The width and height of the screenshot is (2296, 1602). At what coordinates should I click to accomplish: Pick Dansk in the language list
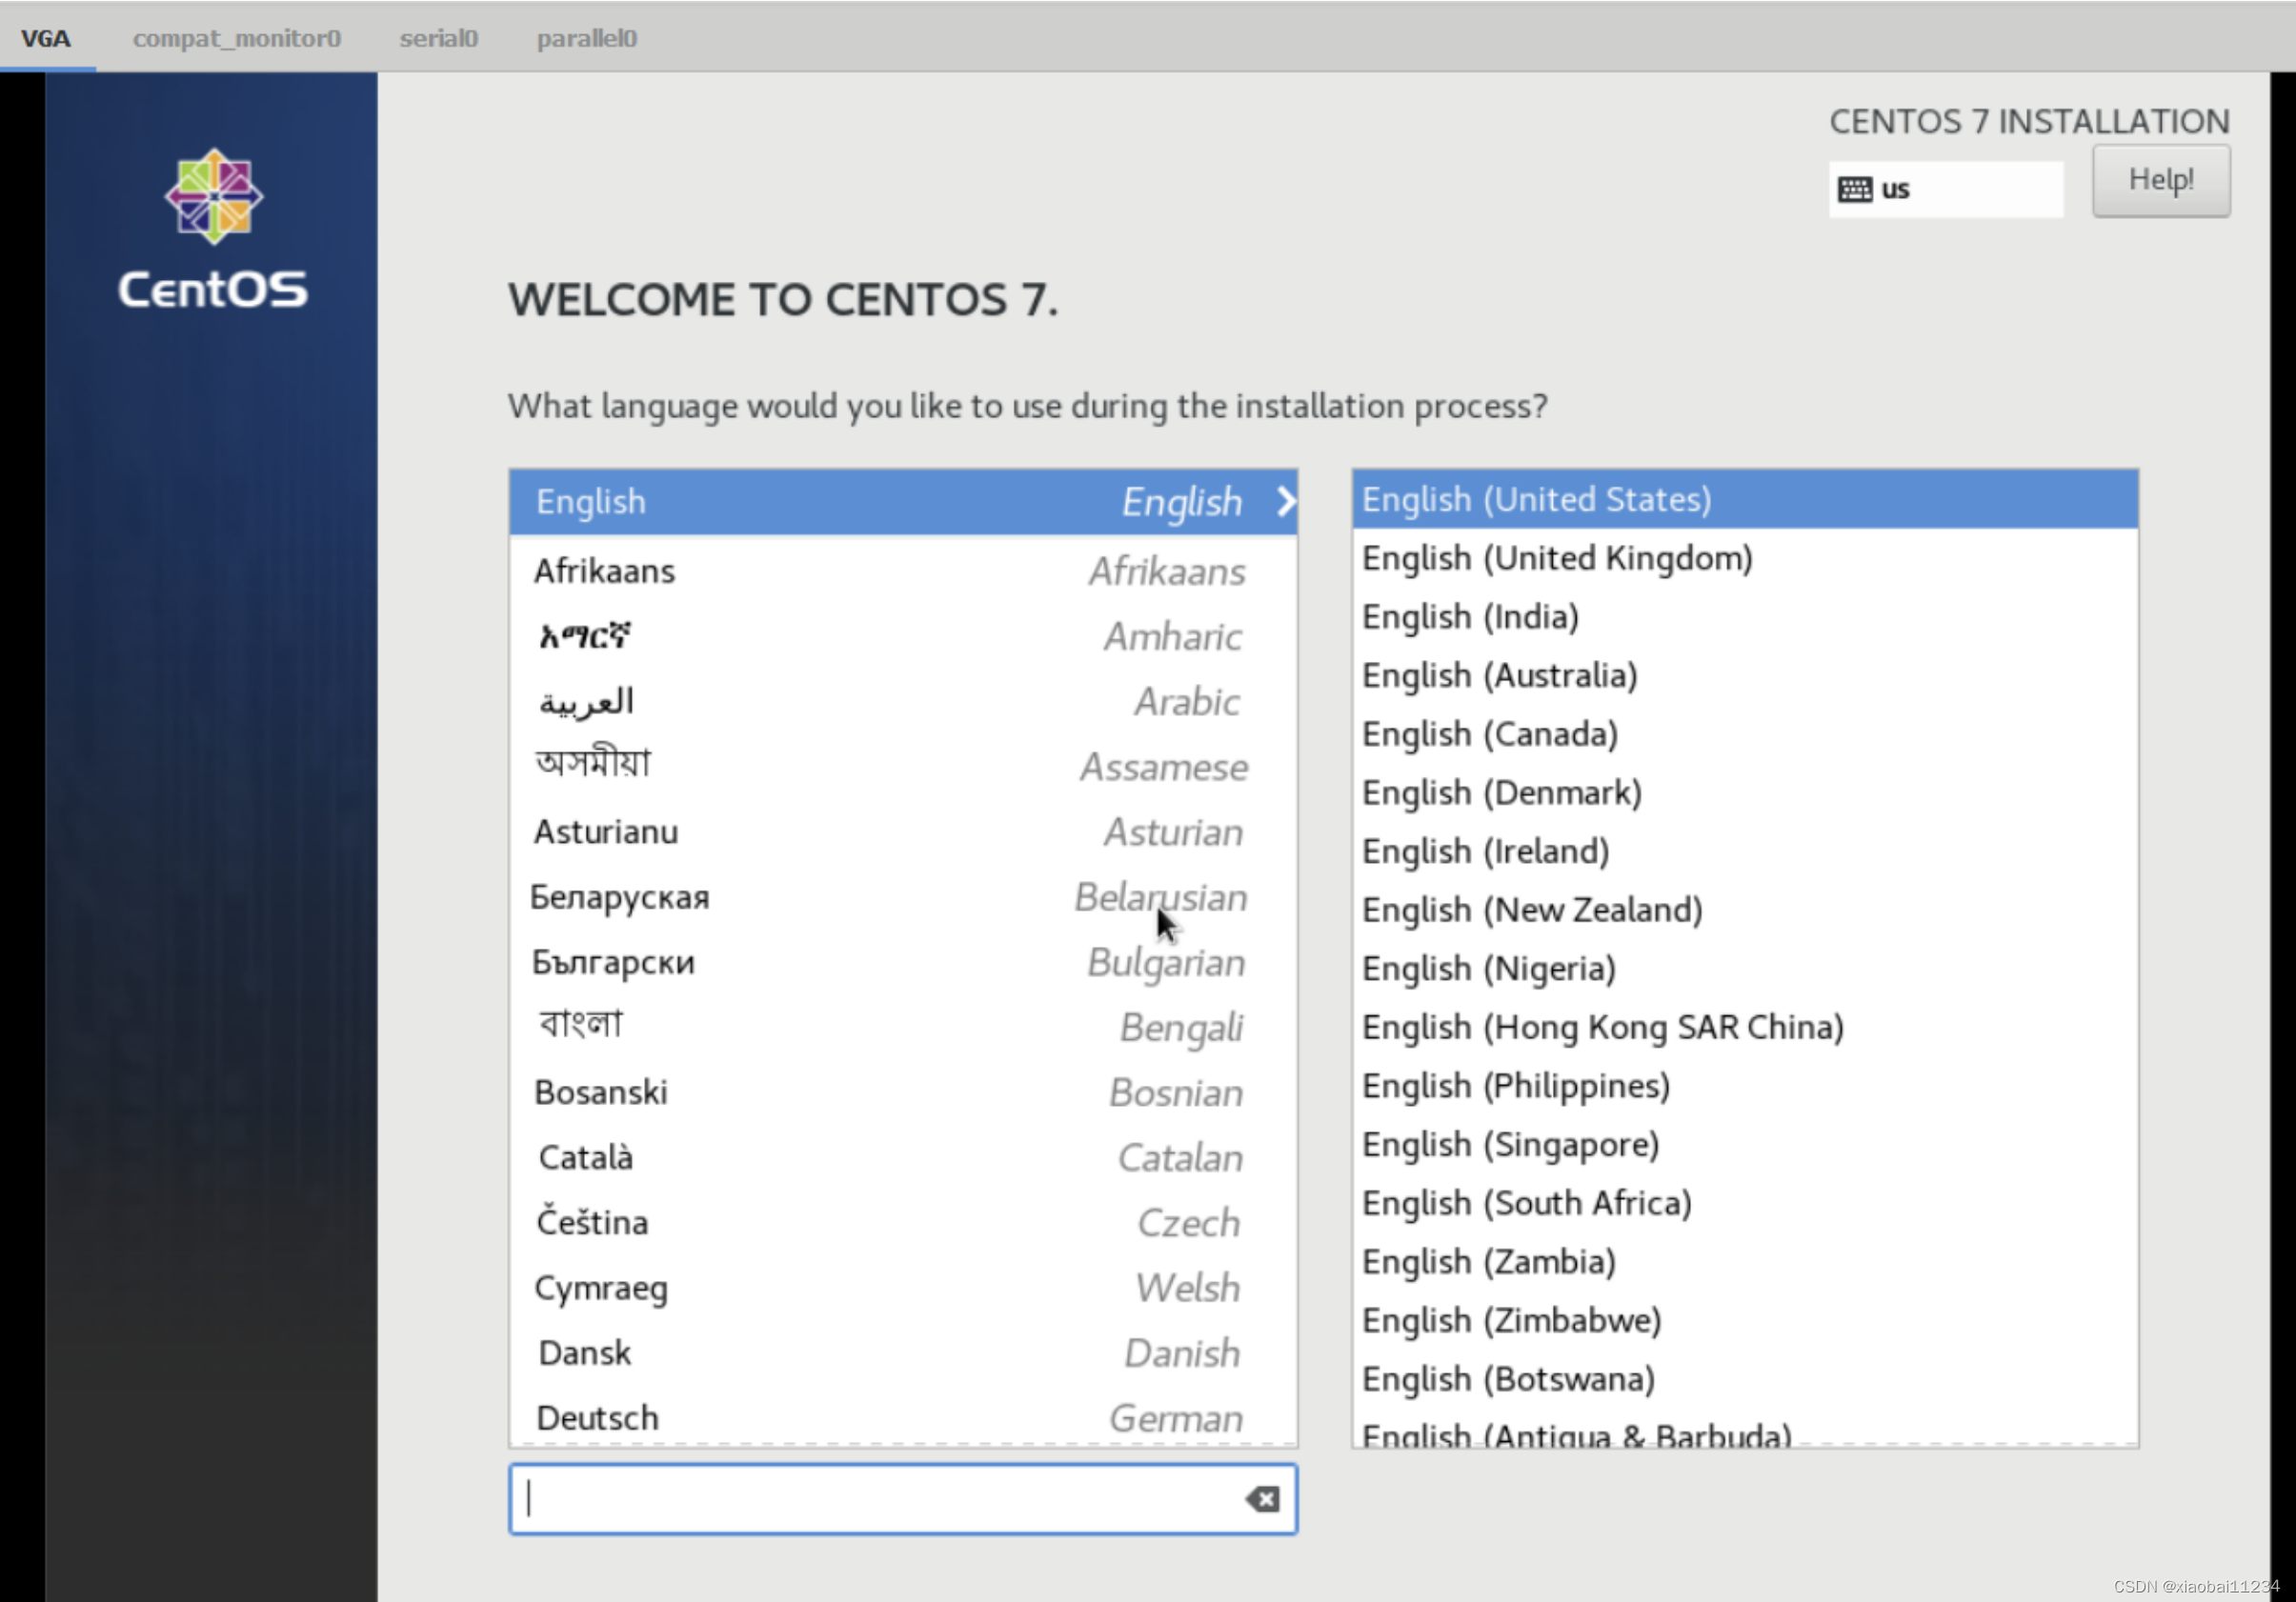pyautogui.click(x=902, y=1353)
